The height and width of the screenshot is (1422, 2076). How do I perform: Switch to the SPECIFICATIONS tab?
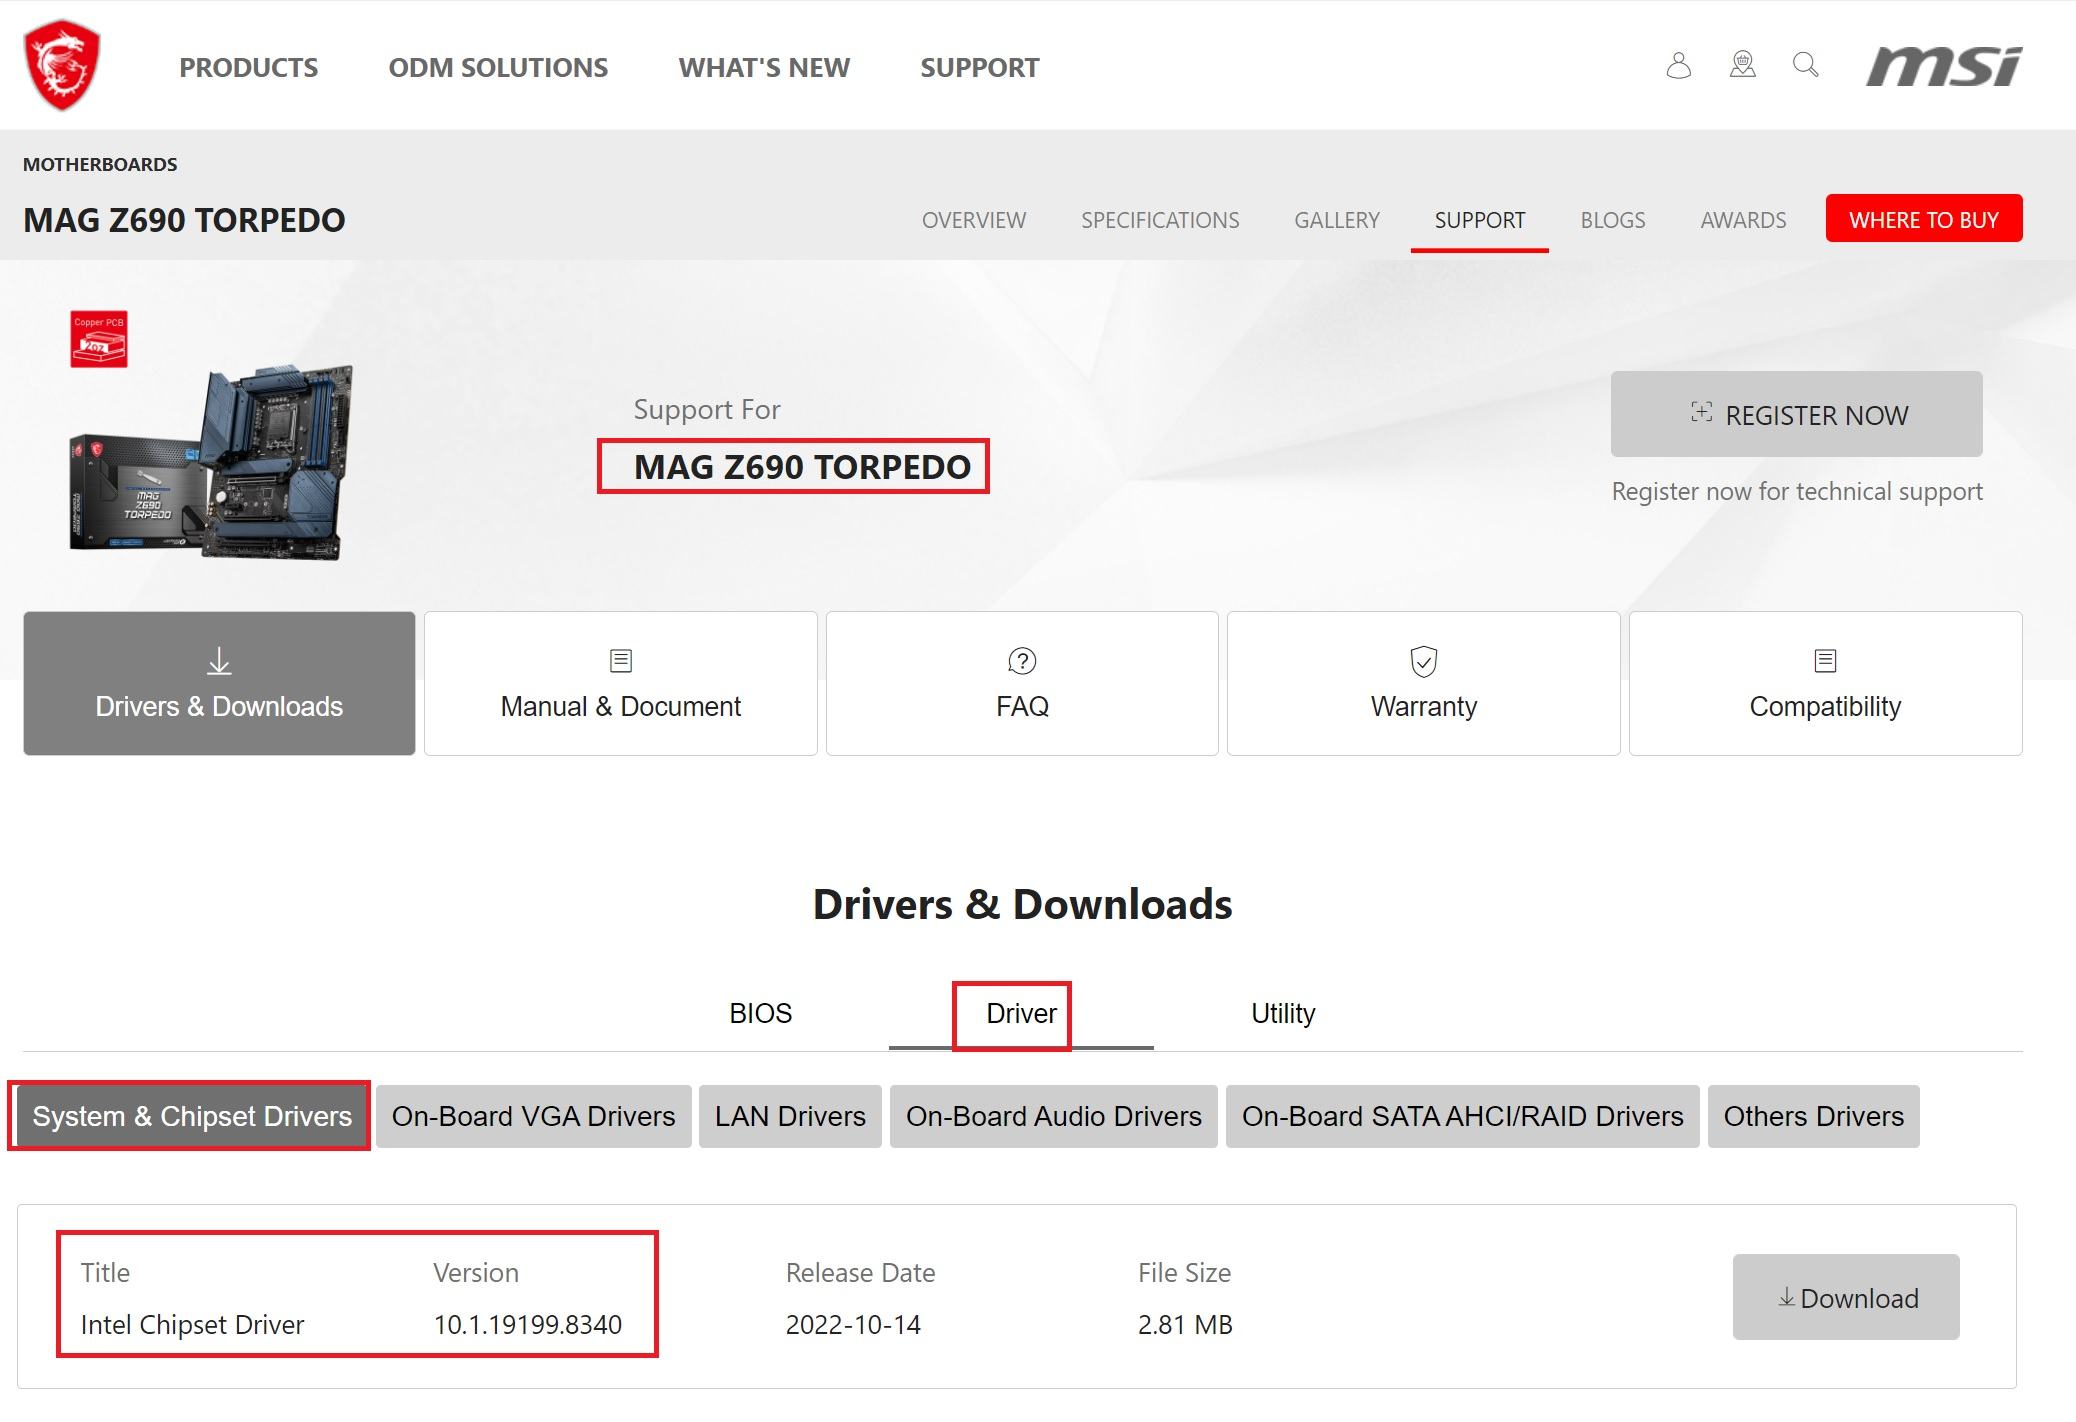click(x=1160, y=220)
